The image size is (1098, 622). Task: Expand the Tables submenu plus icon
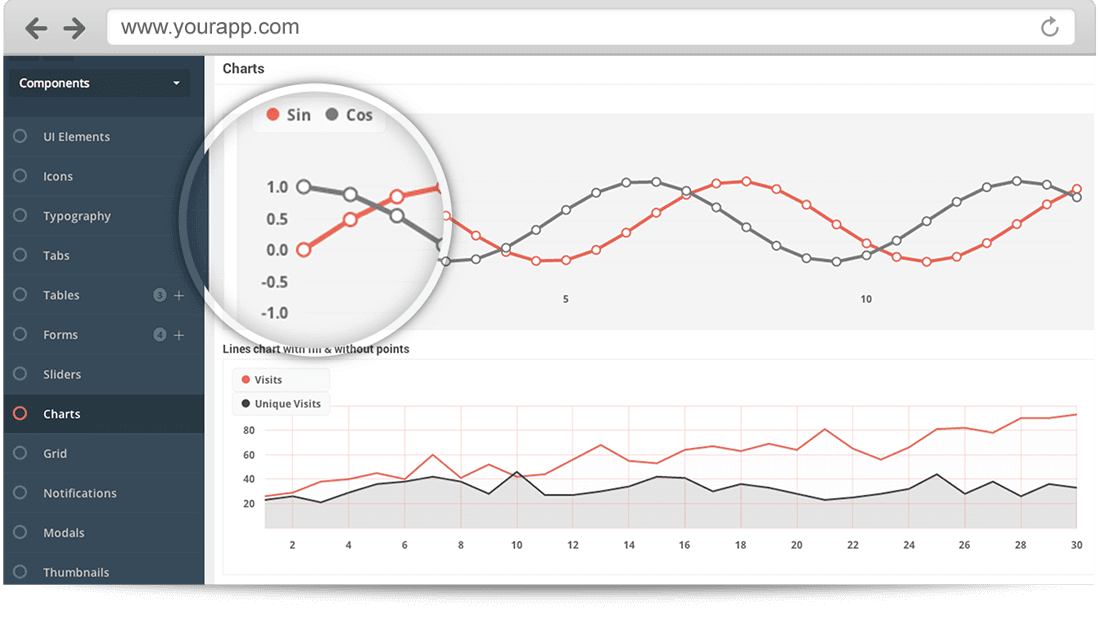179,295
